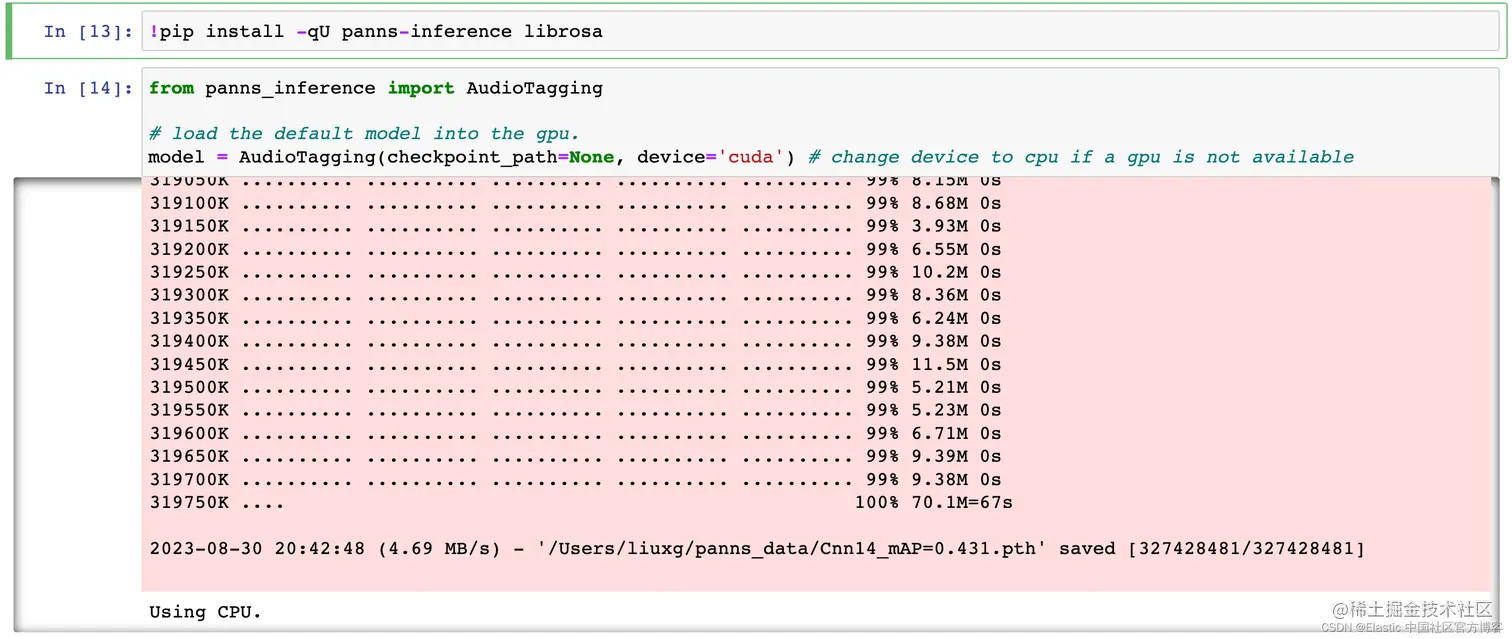Click the 319250K download progress line
This screenshot has height=639, width=1512.
575,272
